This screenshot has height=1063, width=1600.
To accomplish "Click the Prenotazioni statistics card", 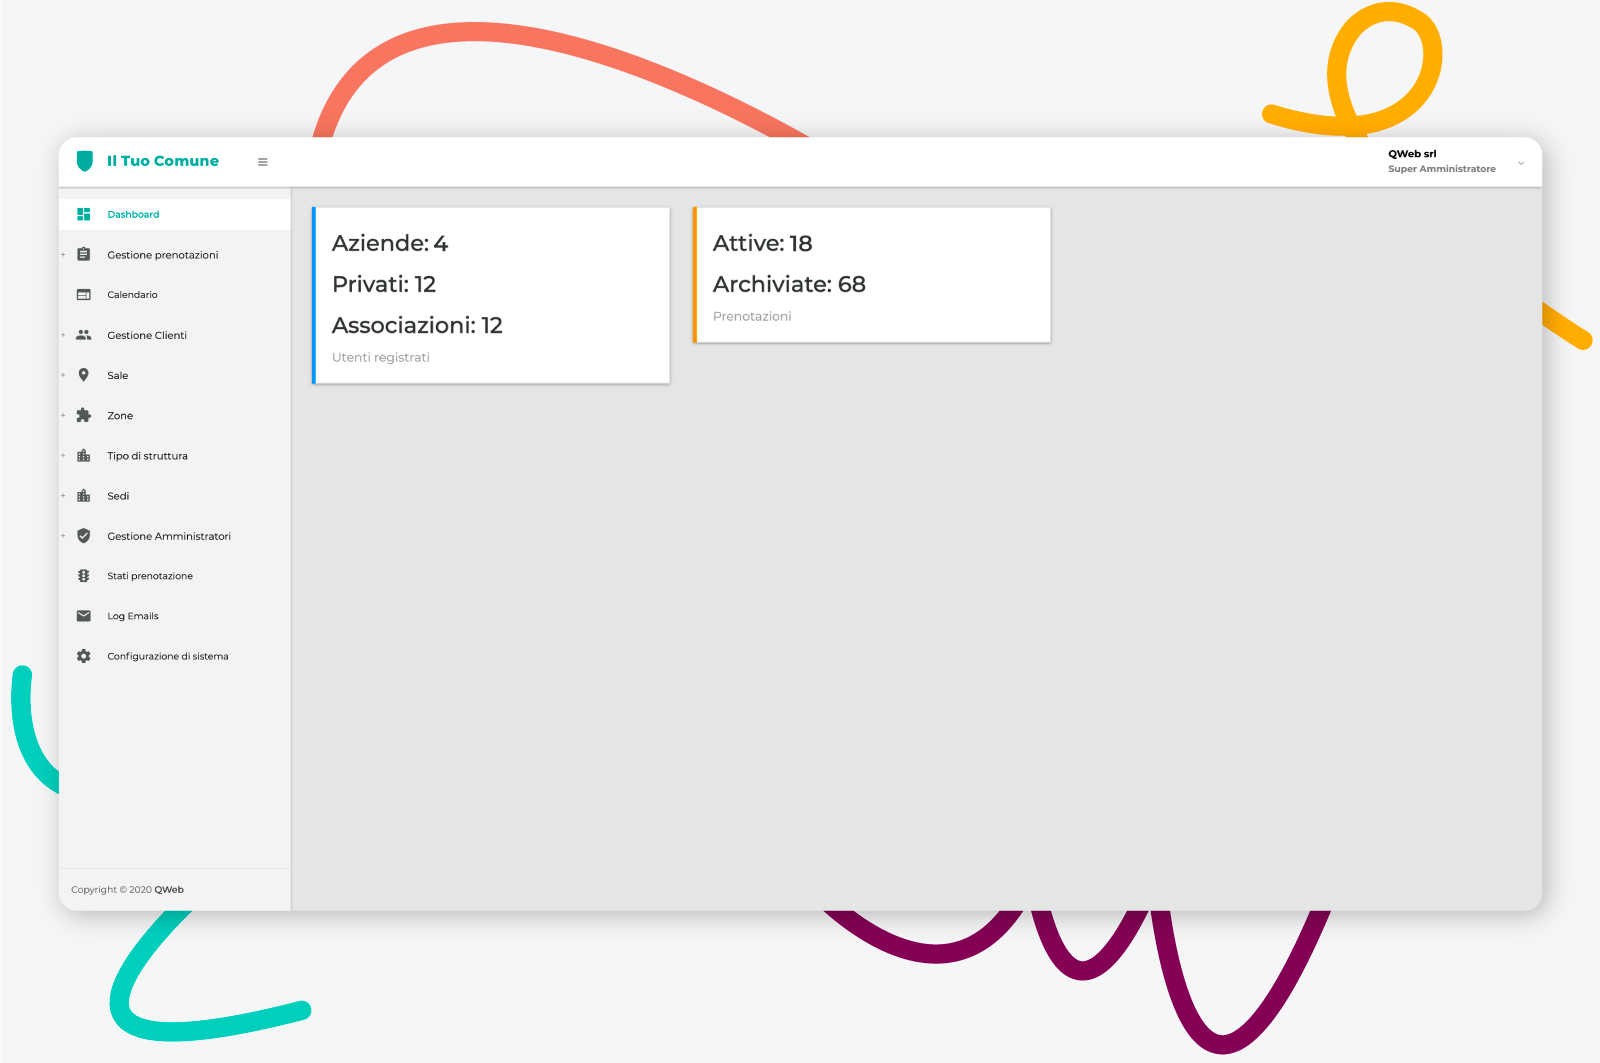I will (x=872, y=276).
